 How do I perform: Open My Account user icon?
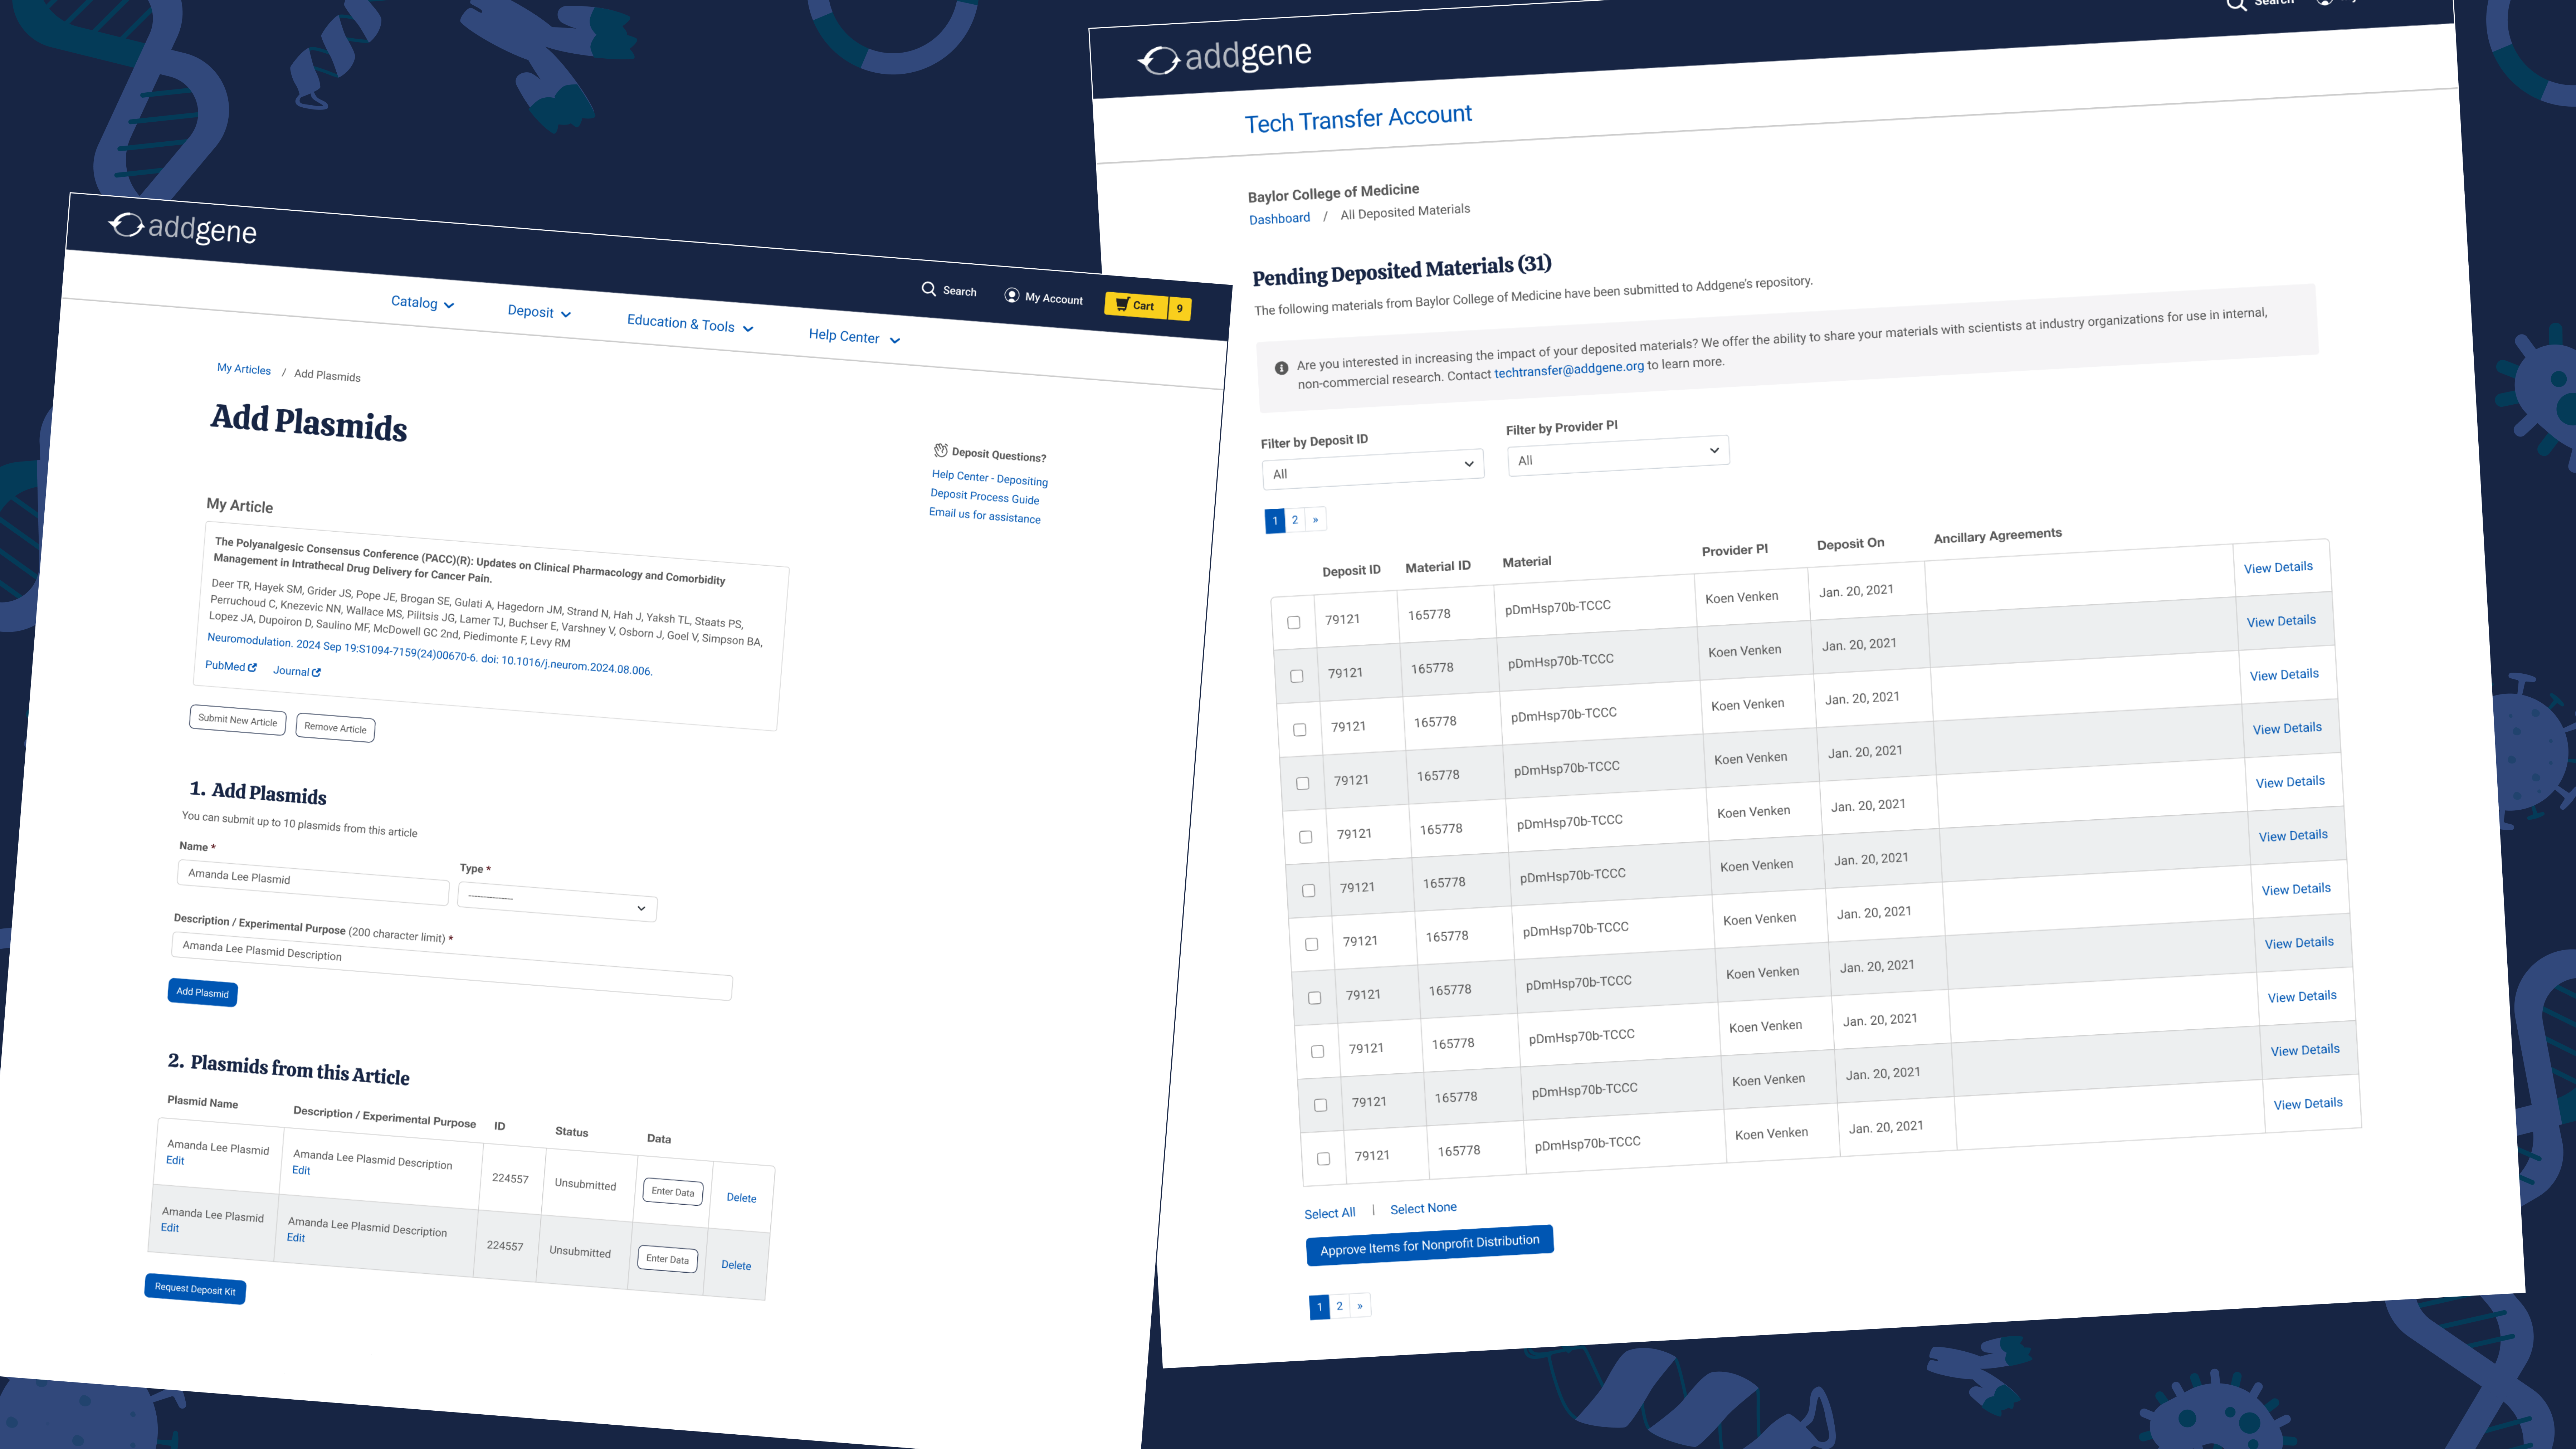coord(1012,295)
